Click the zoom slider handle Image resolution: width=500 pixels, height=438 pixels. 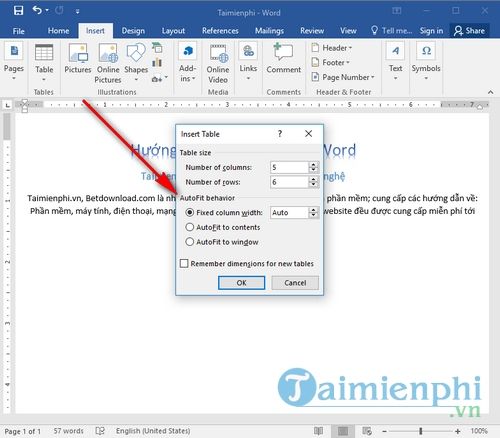point(421,431)
